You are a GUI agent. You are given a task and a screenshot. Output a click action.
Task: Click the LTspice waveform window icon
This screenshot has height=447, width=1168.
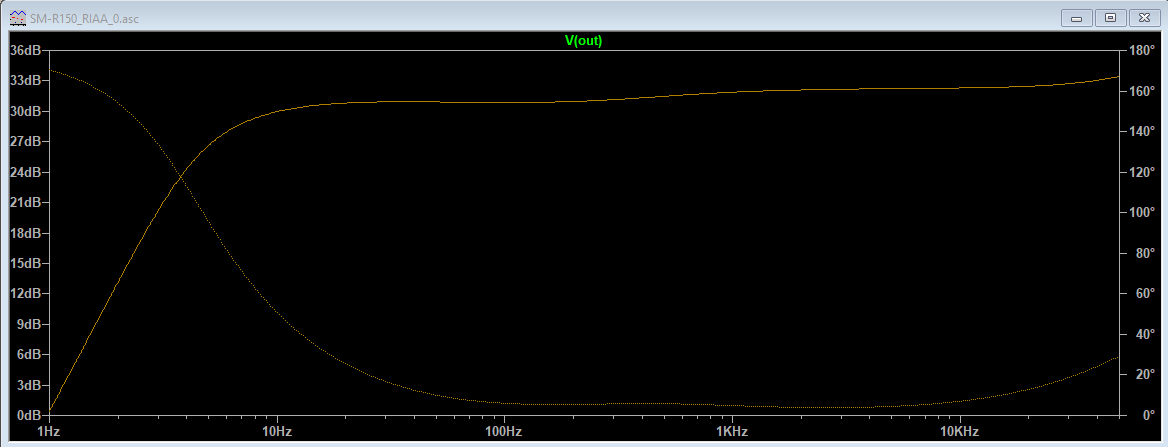point(17,17)
